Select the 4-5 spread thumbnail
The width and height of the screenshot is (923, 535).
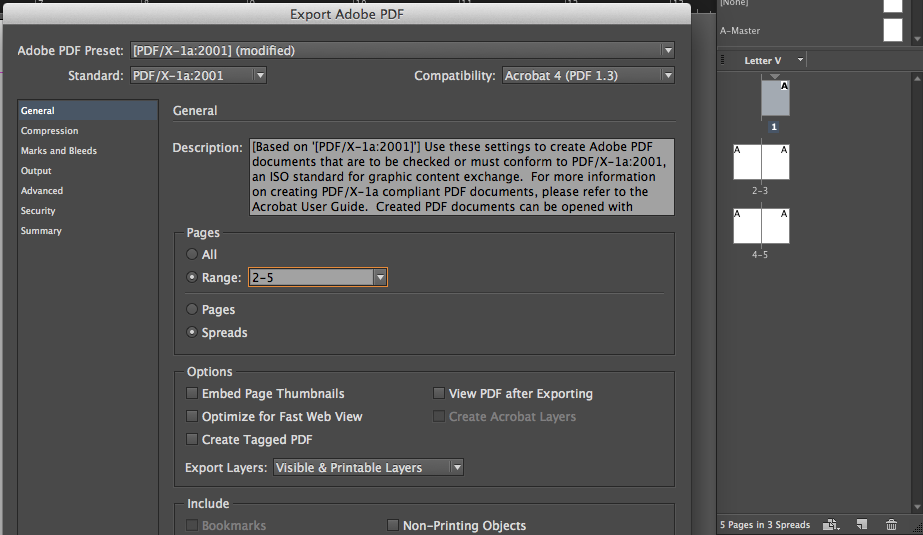coord(761,225)
